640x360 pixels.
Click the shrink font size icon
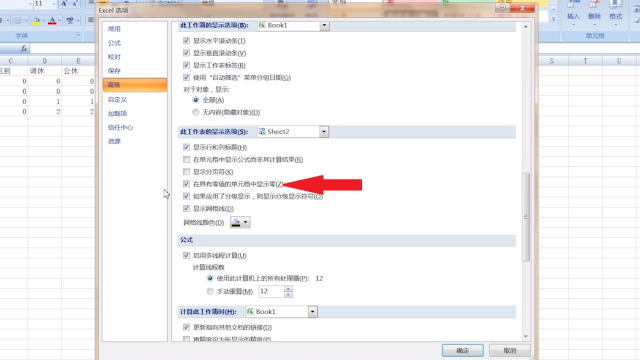tap(75, 4)
